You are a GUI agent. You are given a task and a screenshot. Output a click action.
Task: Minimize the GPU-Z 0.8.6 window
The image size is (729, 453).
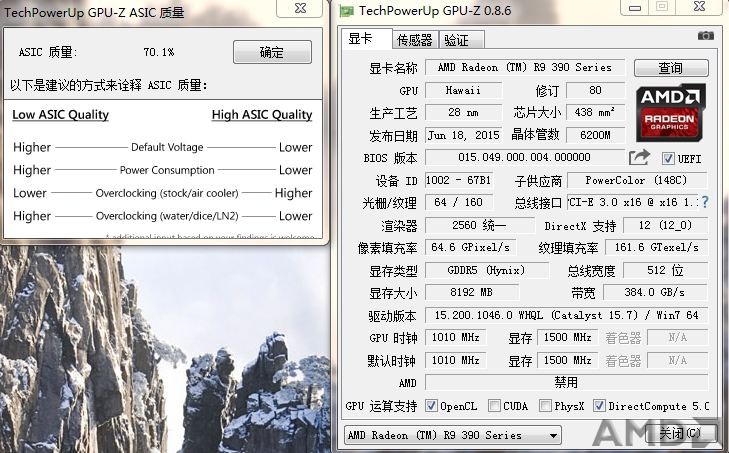tap(635, 7)
